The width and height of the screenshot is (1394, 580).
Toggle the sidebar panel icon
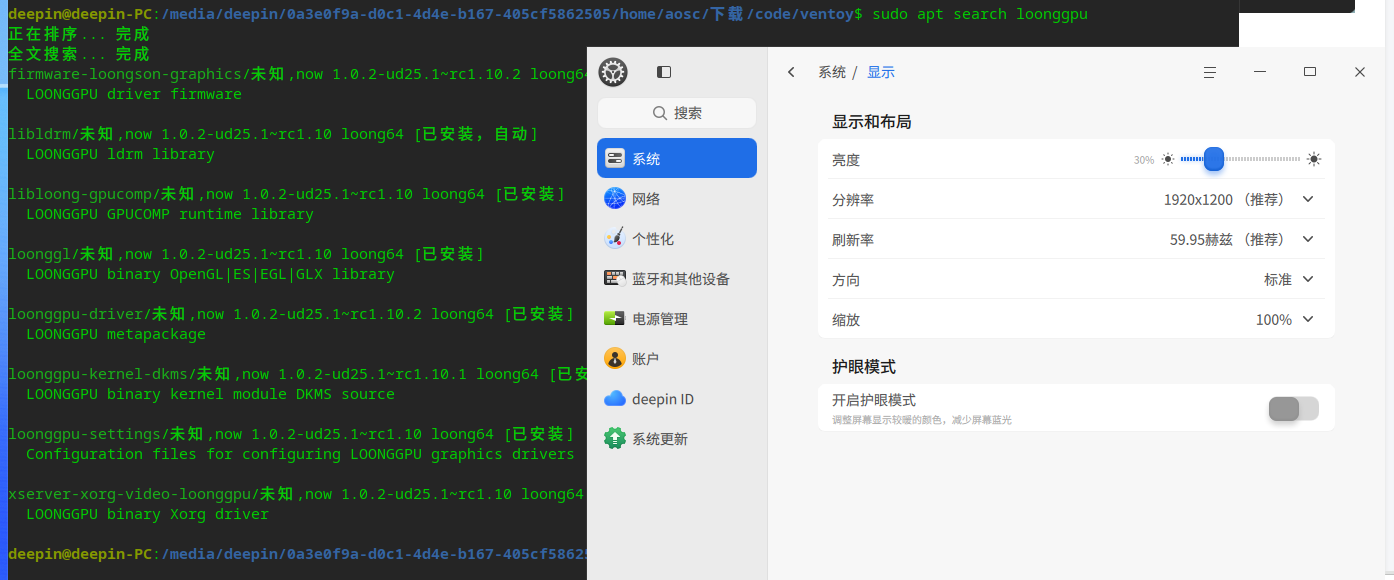(664, 72)
